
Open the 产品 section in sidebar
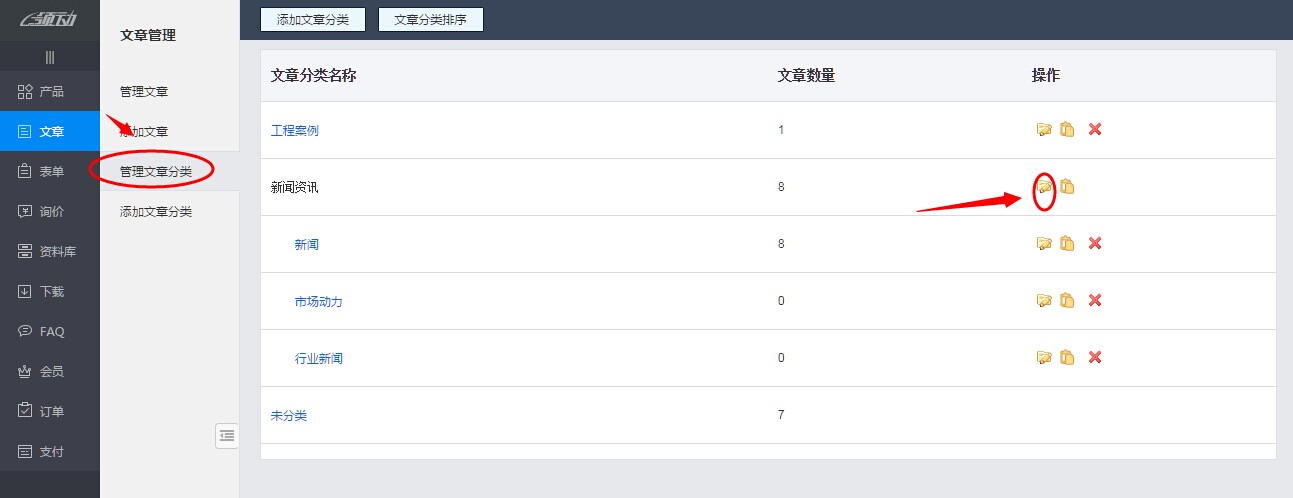click(x=50, y=92)
